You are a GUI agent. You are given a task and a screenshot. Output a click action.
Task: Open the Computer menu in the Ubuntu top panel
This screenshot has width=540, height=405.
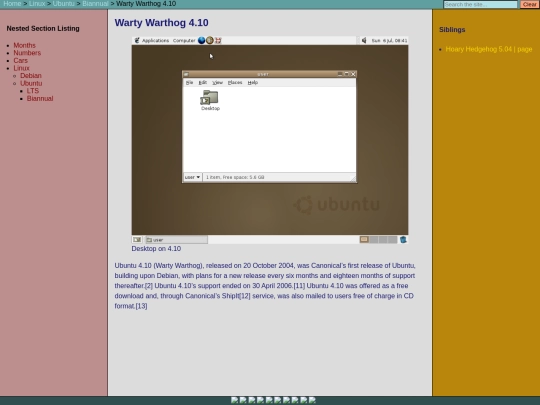click(184, 41)
